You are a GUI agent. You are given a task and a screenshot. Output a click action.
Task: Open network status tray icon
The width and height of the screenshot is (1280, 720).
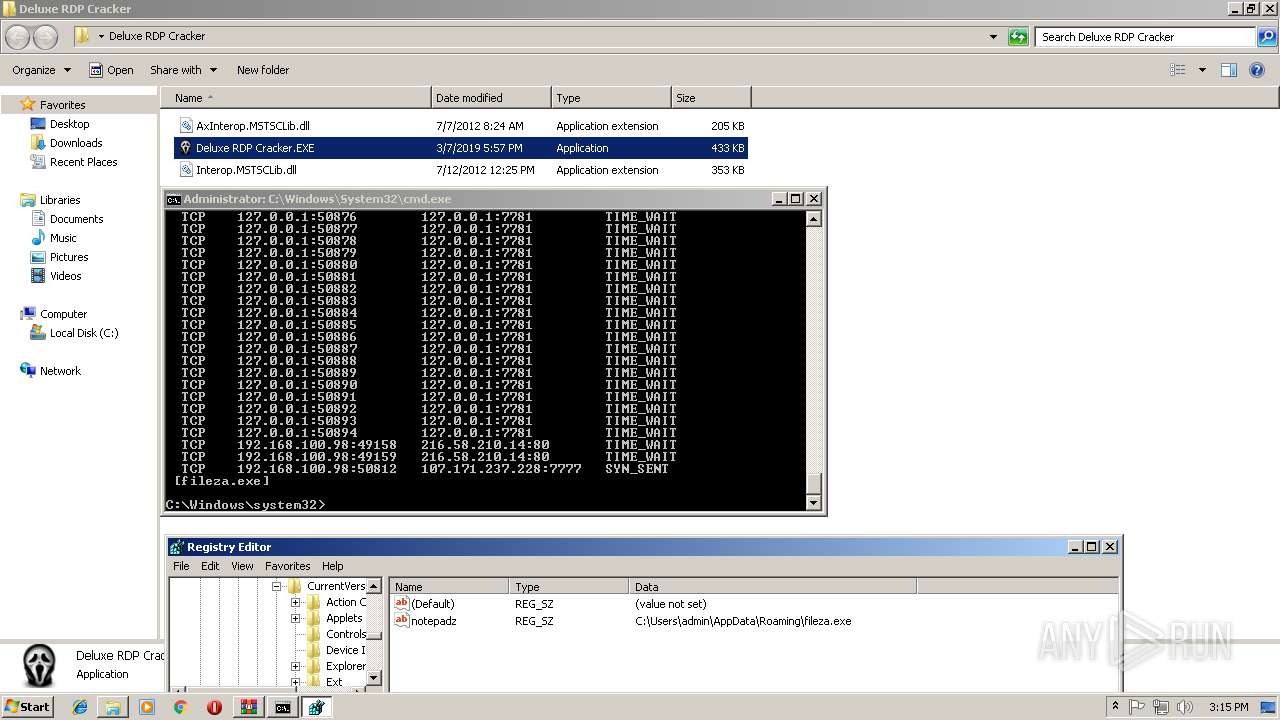1159,707
